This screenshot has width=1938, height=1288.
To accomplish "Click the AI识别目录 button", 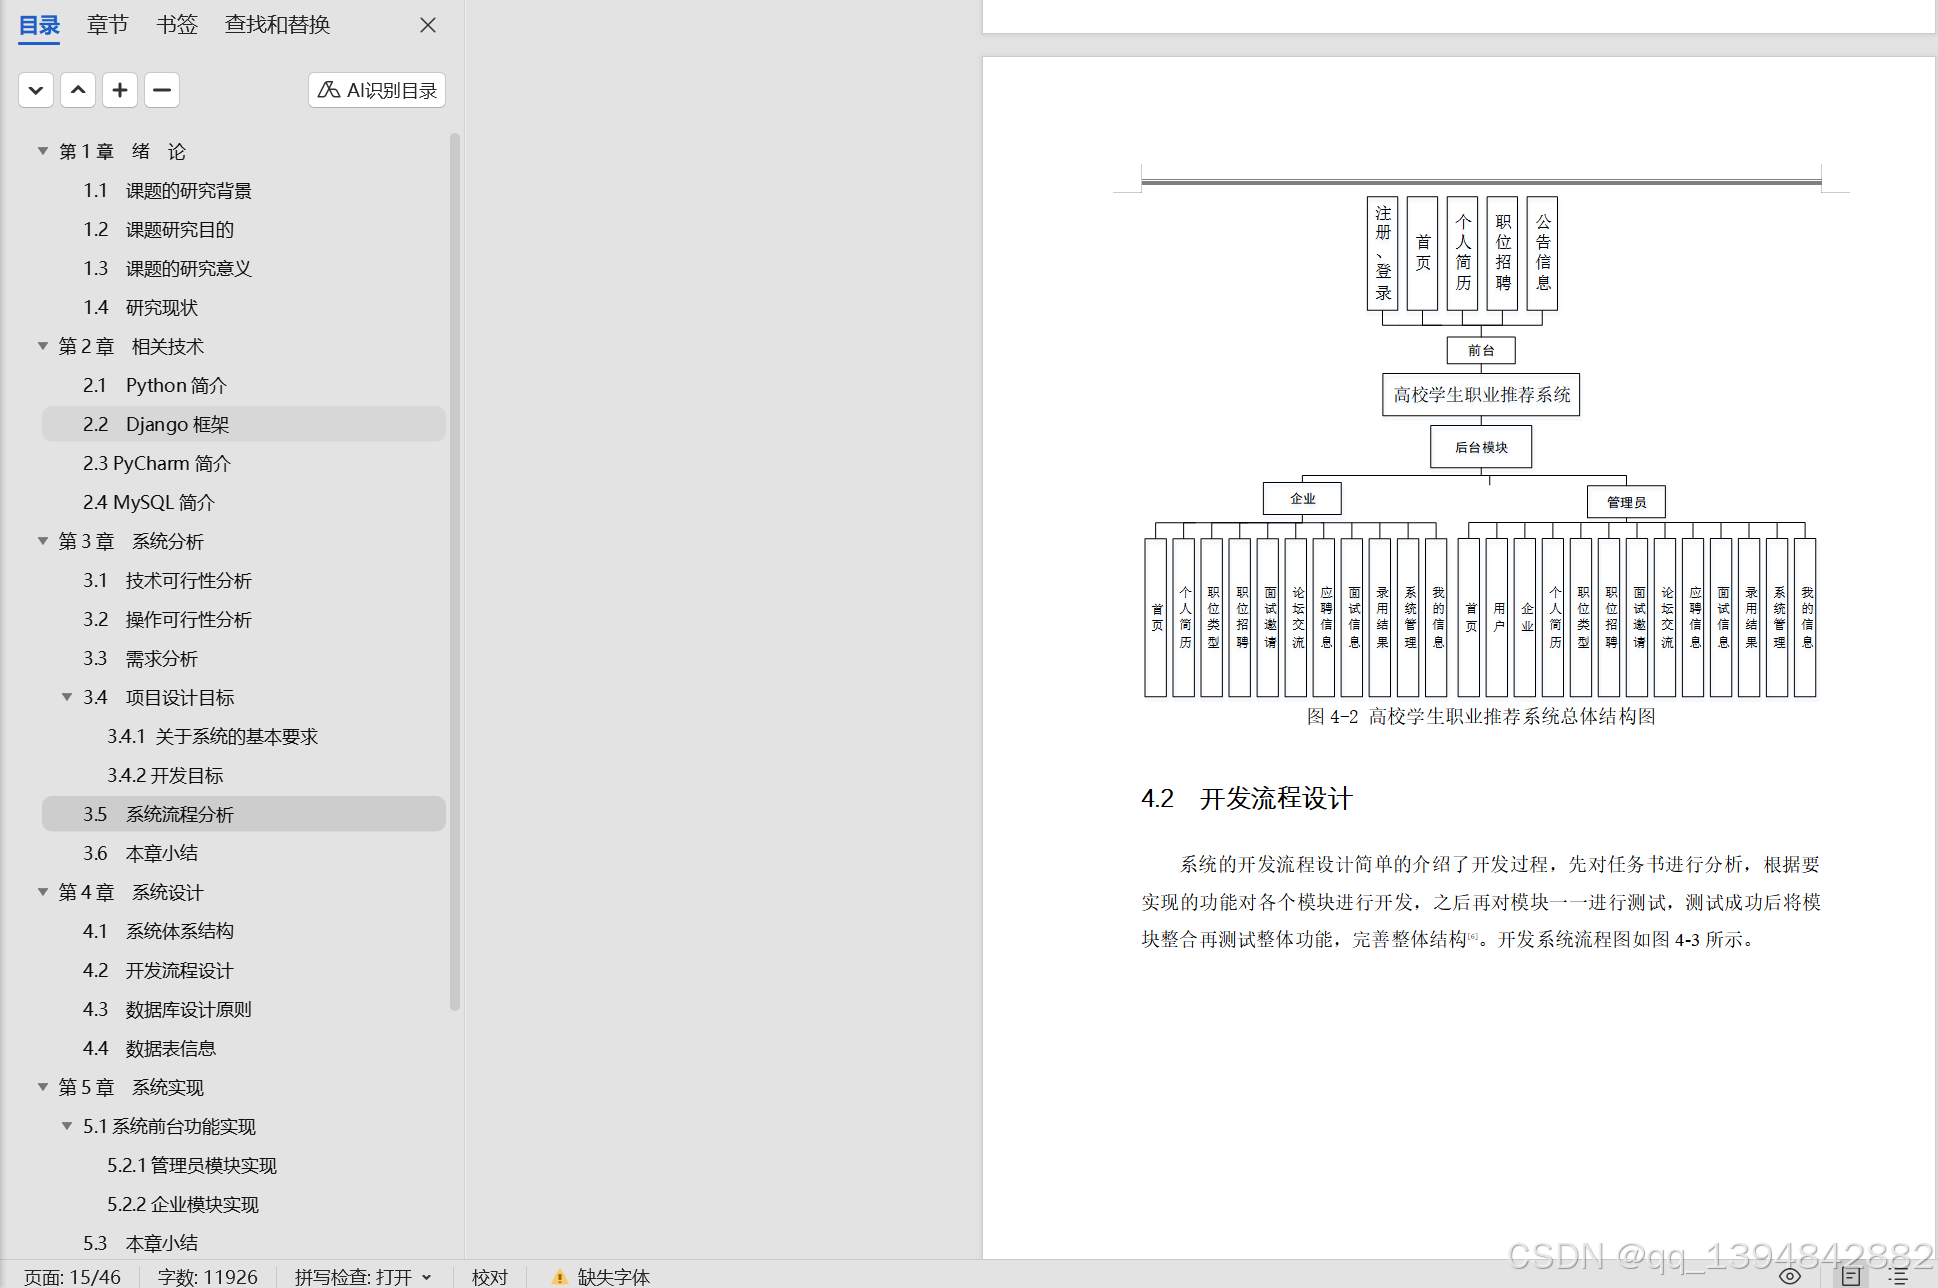I will click(x=377, y=90).
